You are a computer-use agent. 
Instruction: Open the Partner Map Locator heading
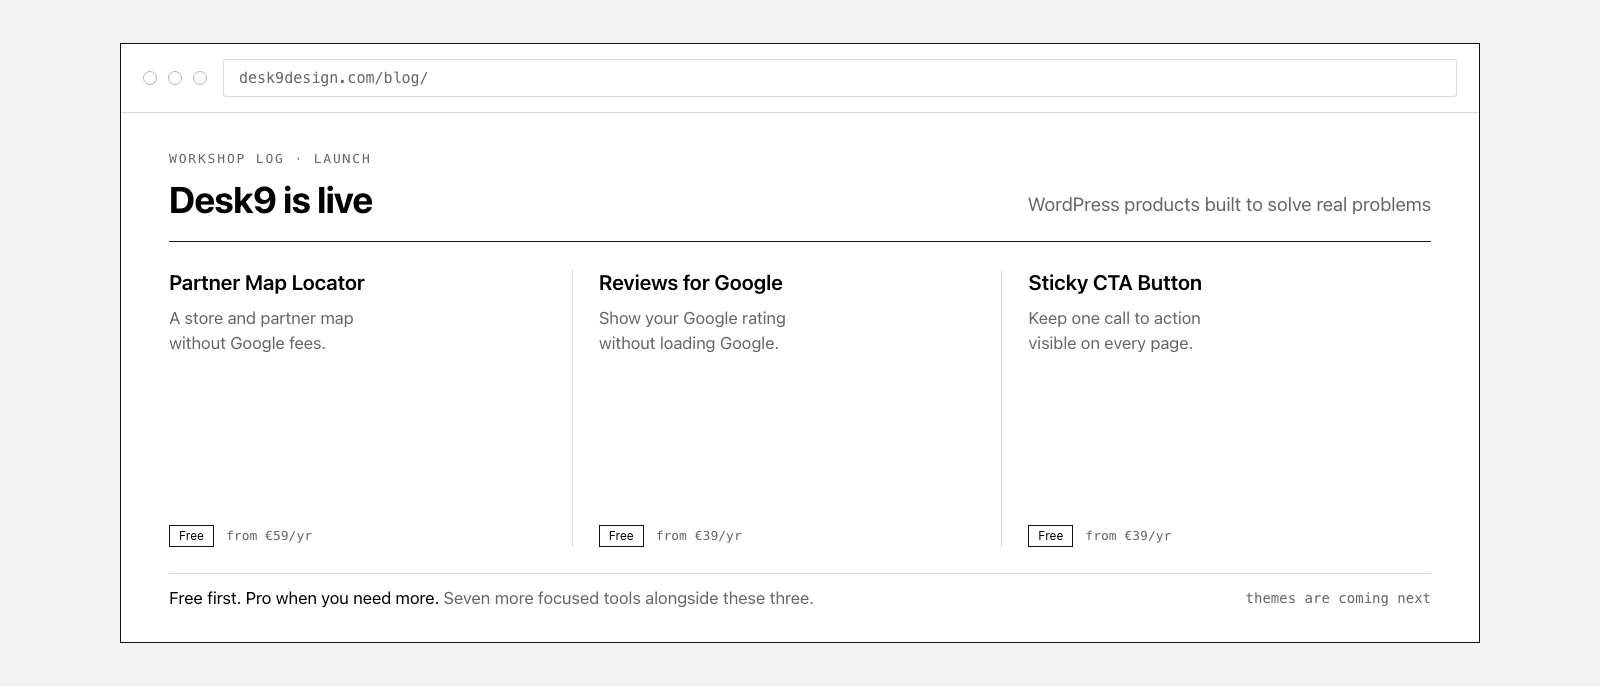click(267, 283)
